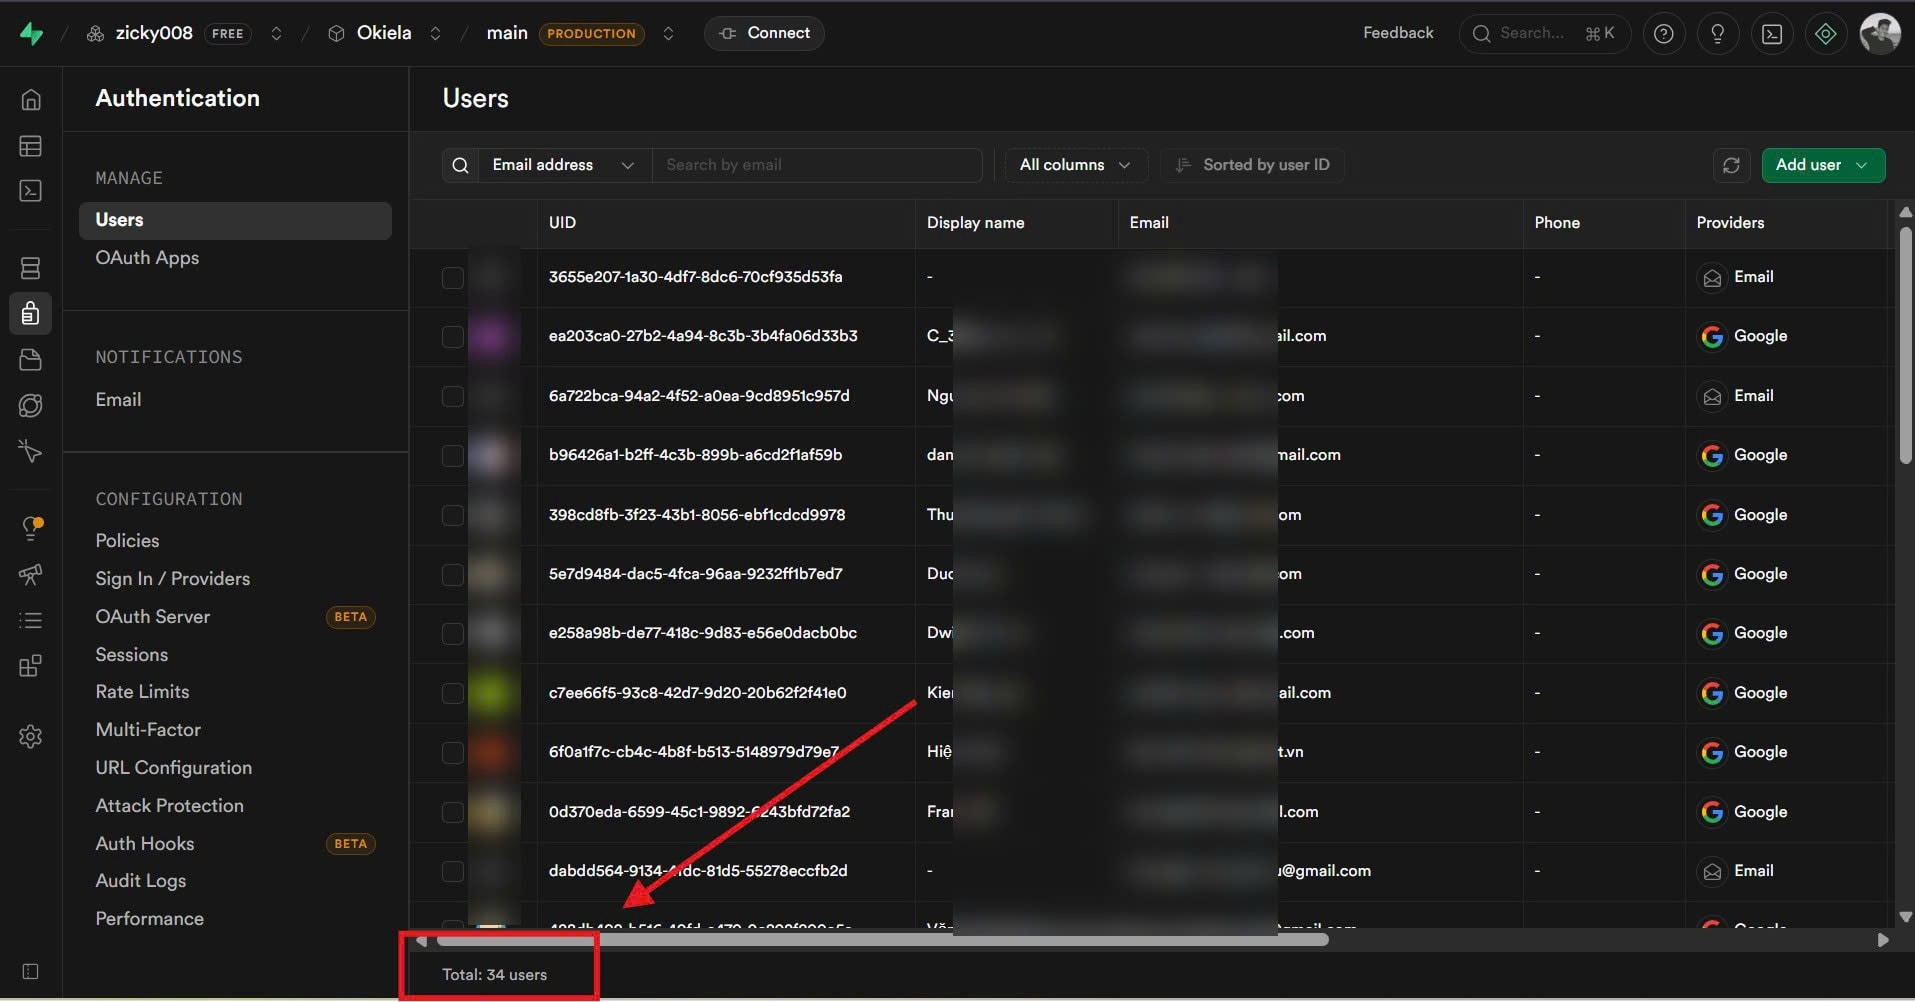This screenshot has height=1002, width=1915.
Task: Expand the All columns dropdown
Action: point(1075,165)
